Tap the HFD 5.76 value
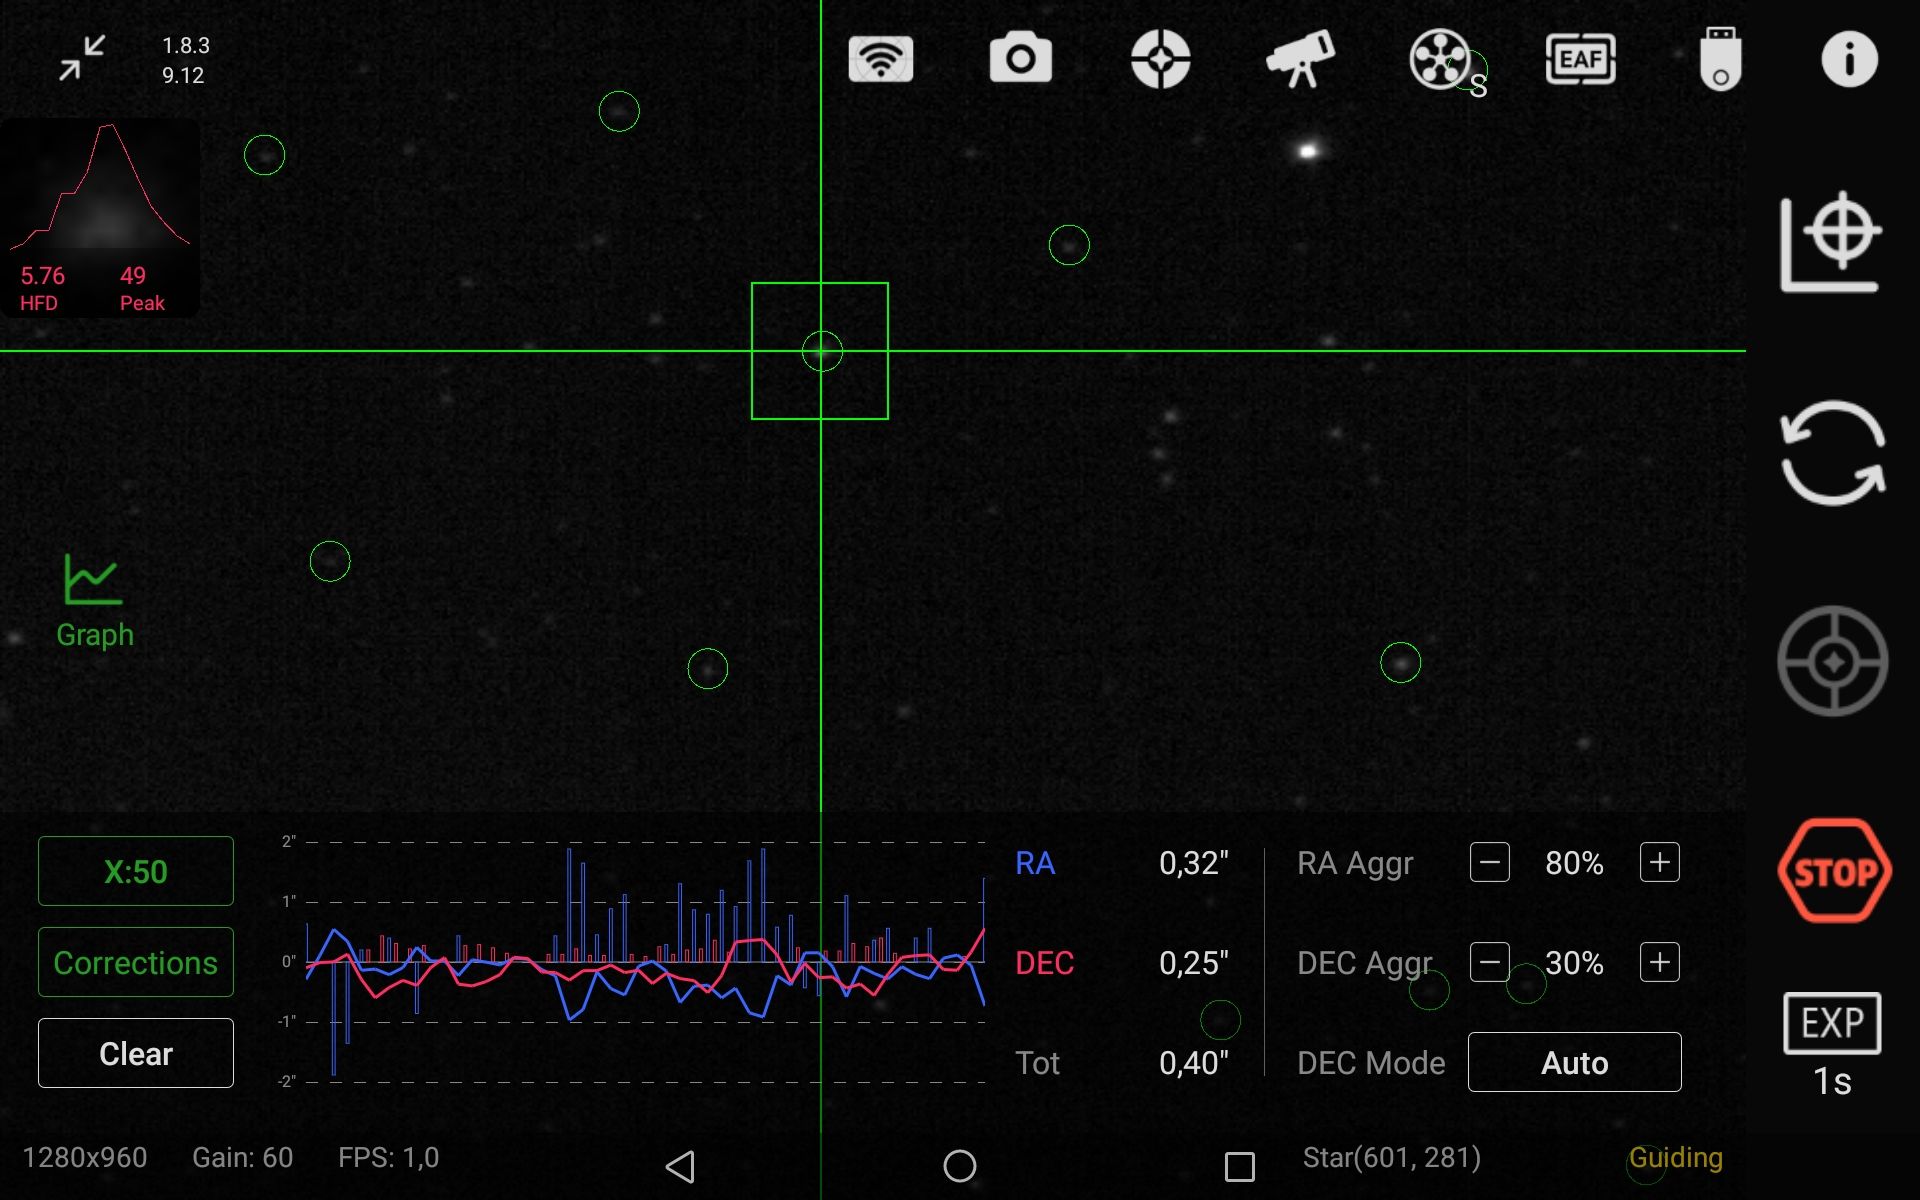1920x1200 pixels. (43, 276)
